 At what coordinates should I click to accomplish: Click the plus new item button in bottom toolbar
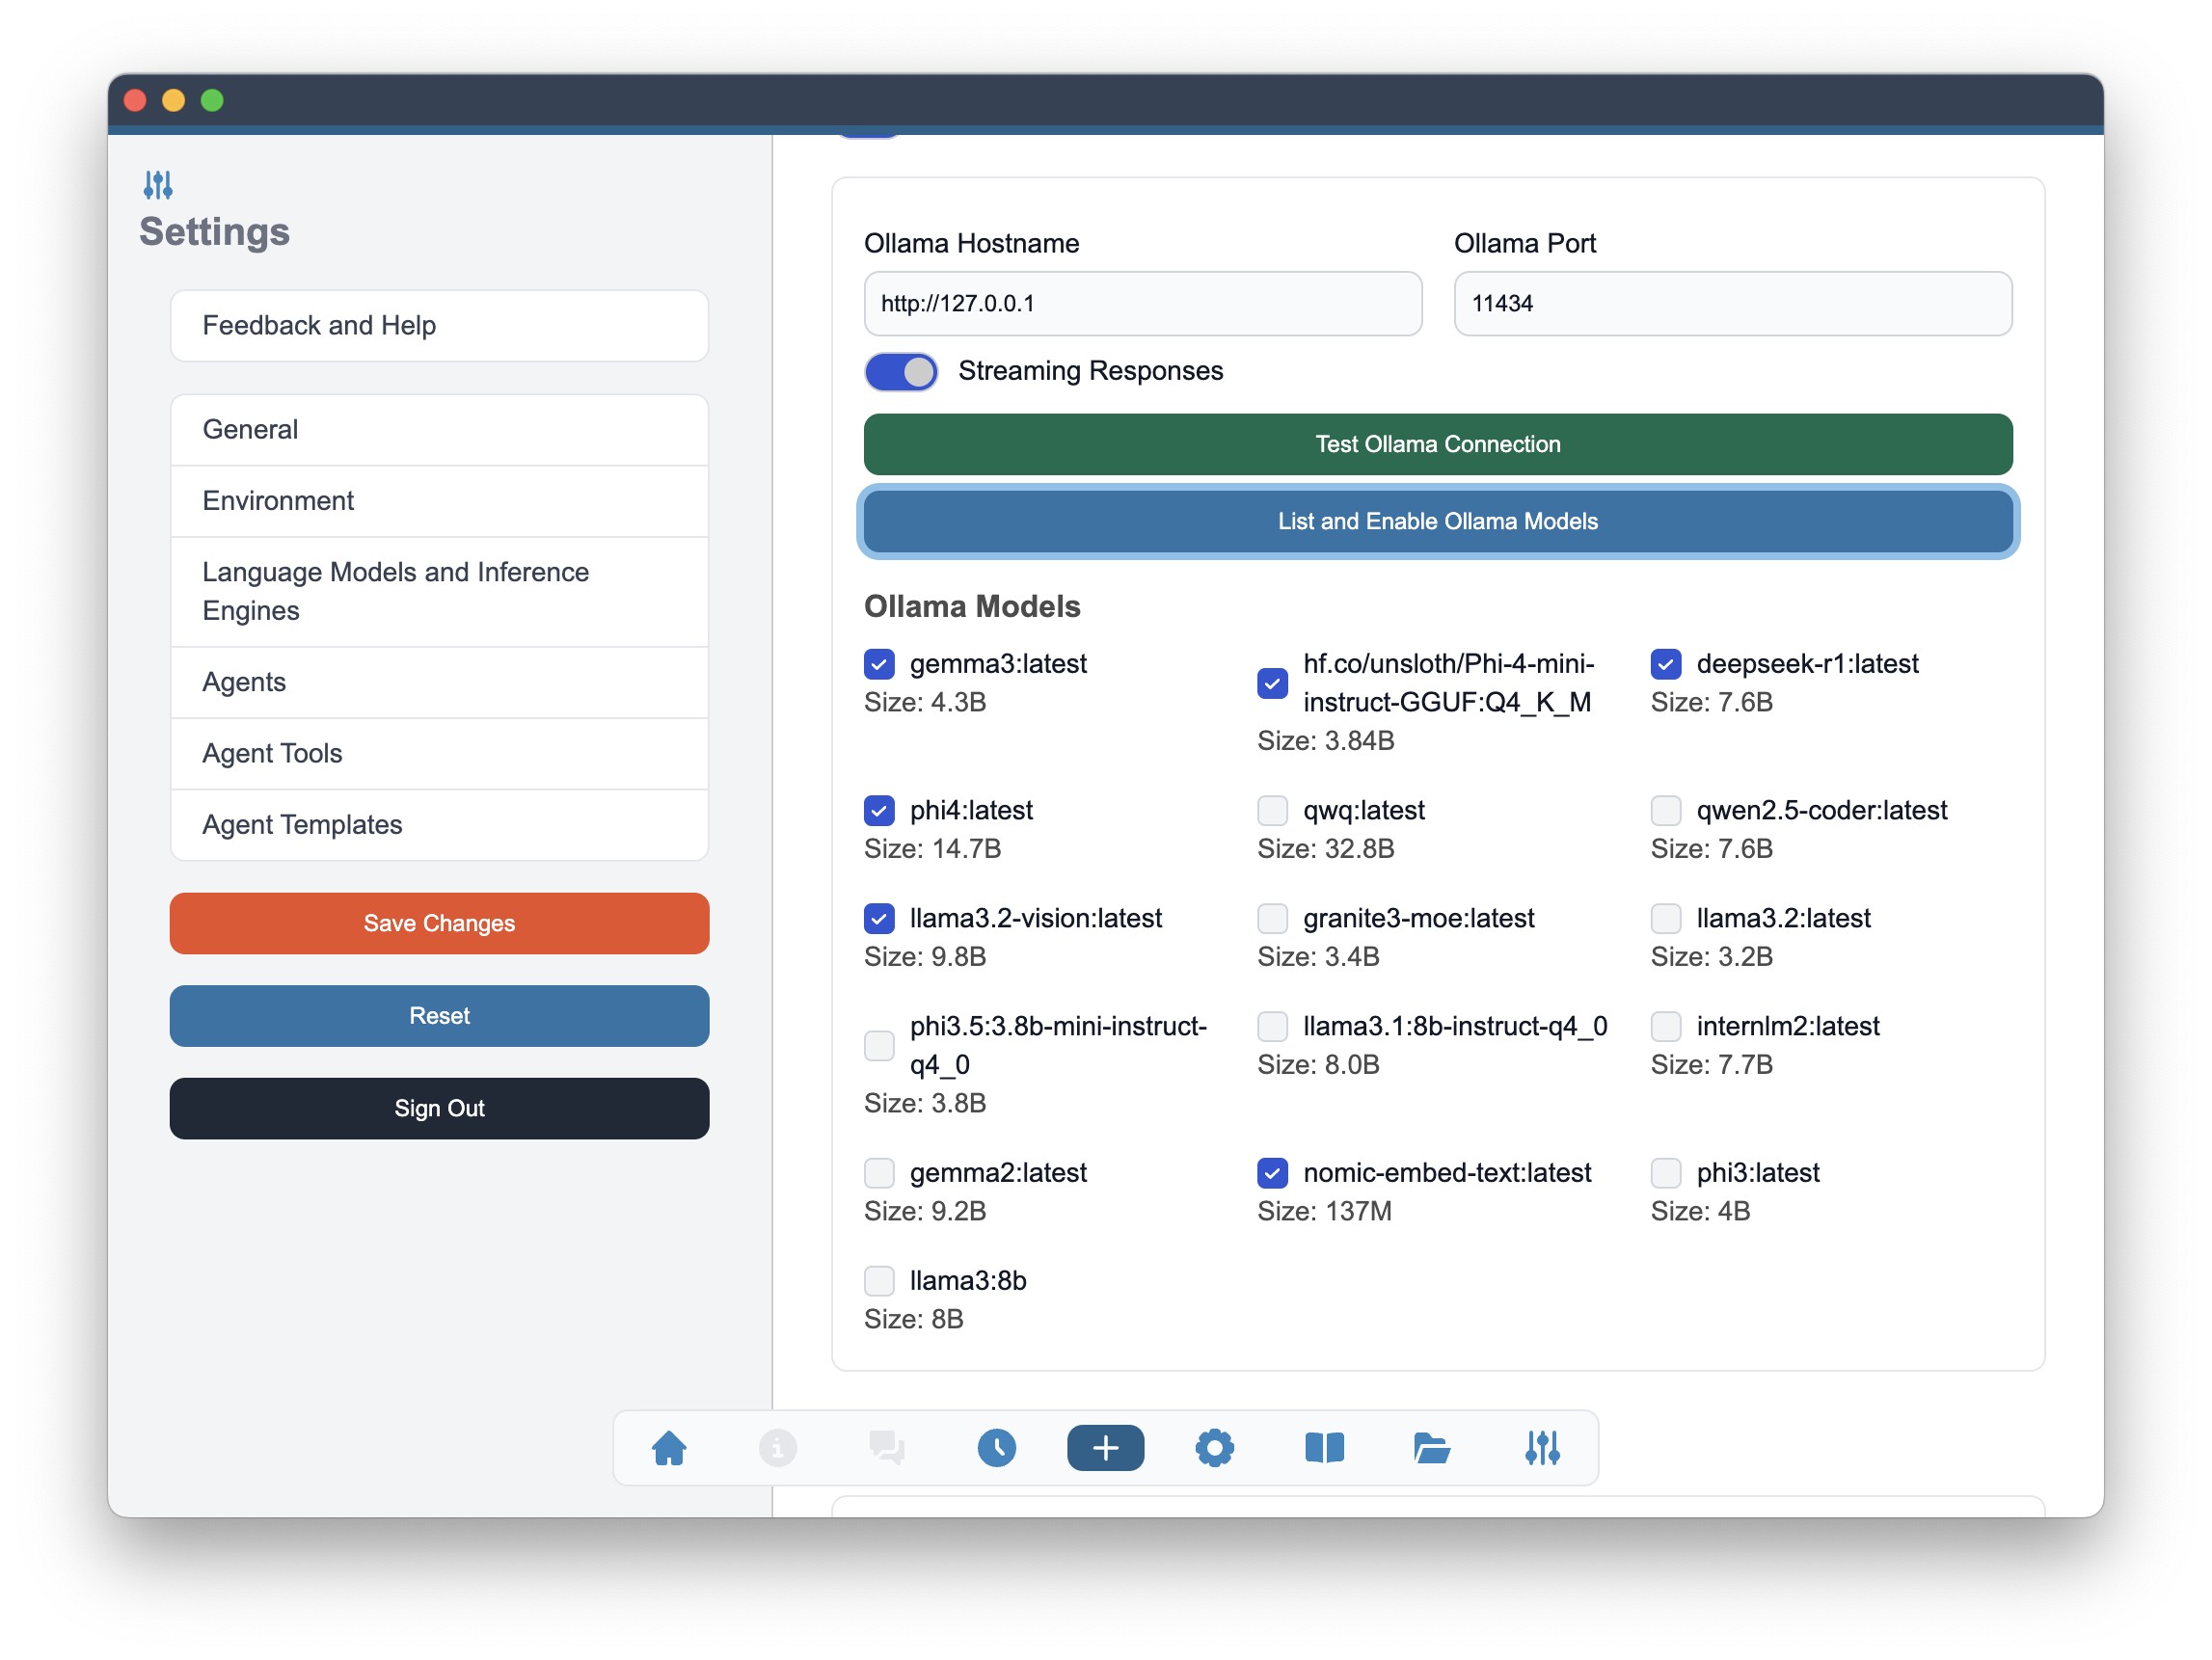point(1105,1447)
